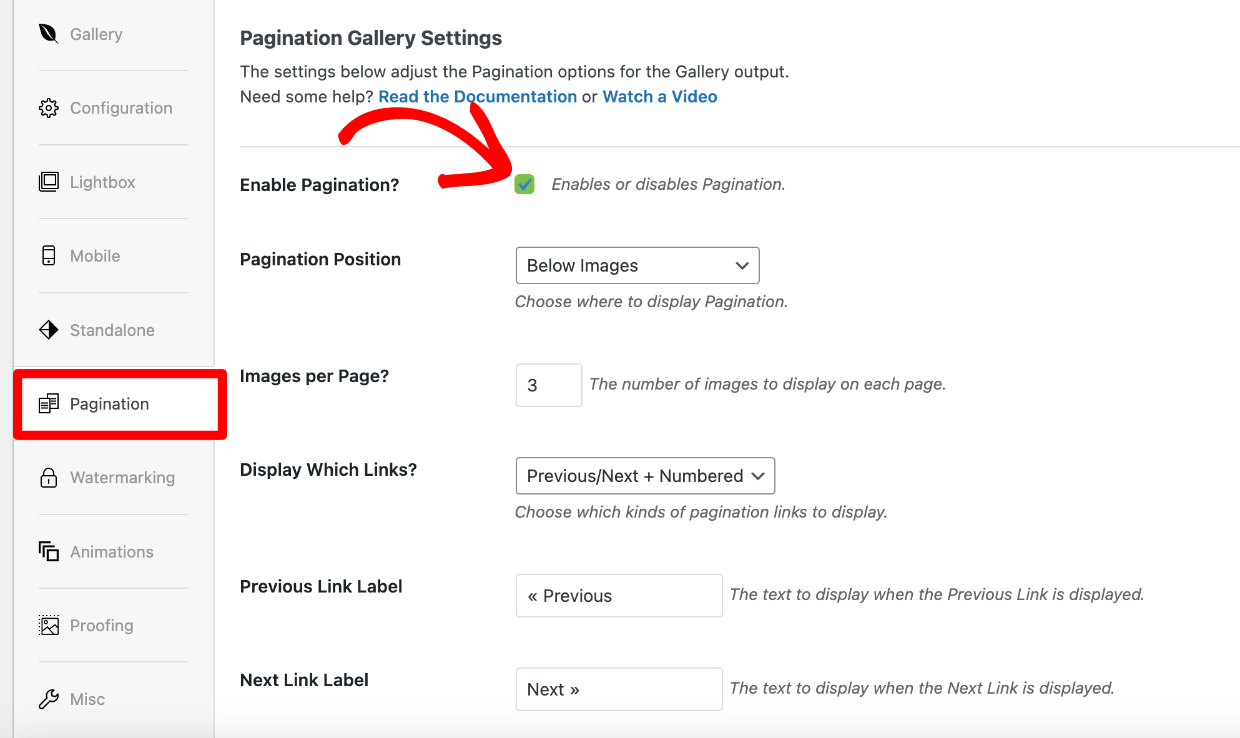Expand the Display Which Links dropdown
This screenshot has width=1240, height=738.
coord(644,475)
